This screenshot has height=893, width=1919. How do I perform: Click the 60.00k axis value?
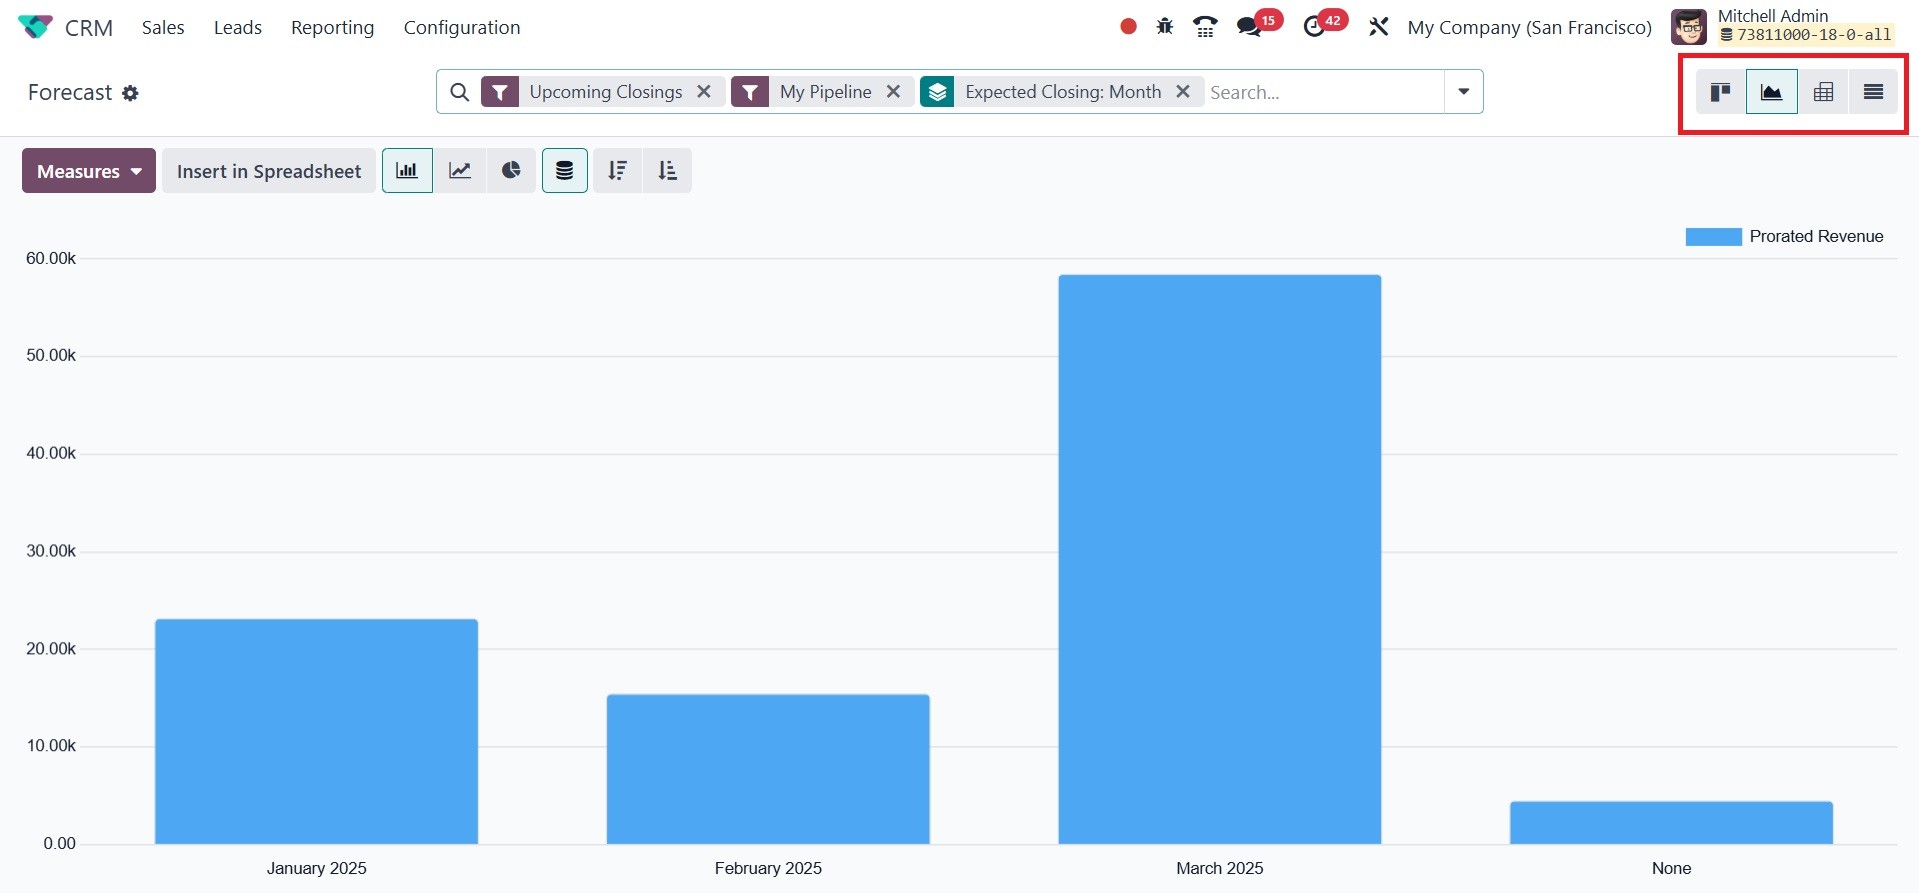51,258
